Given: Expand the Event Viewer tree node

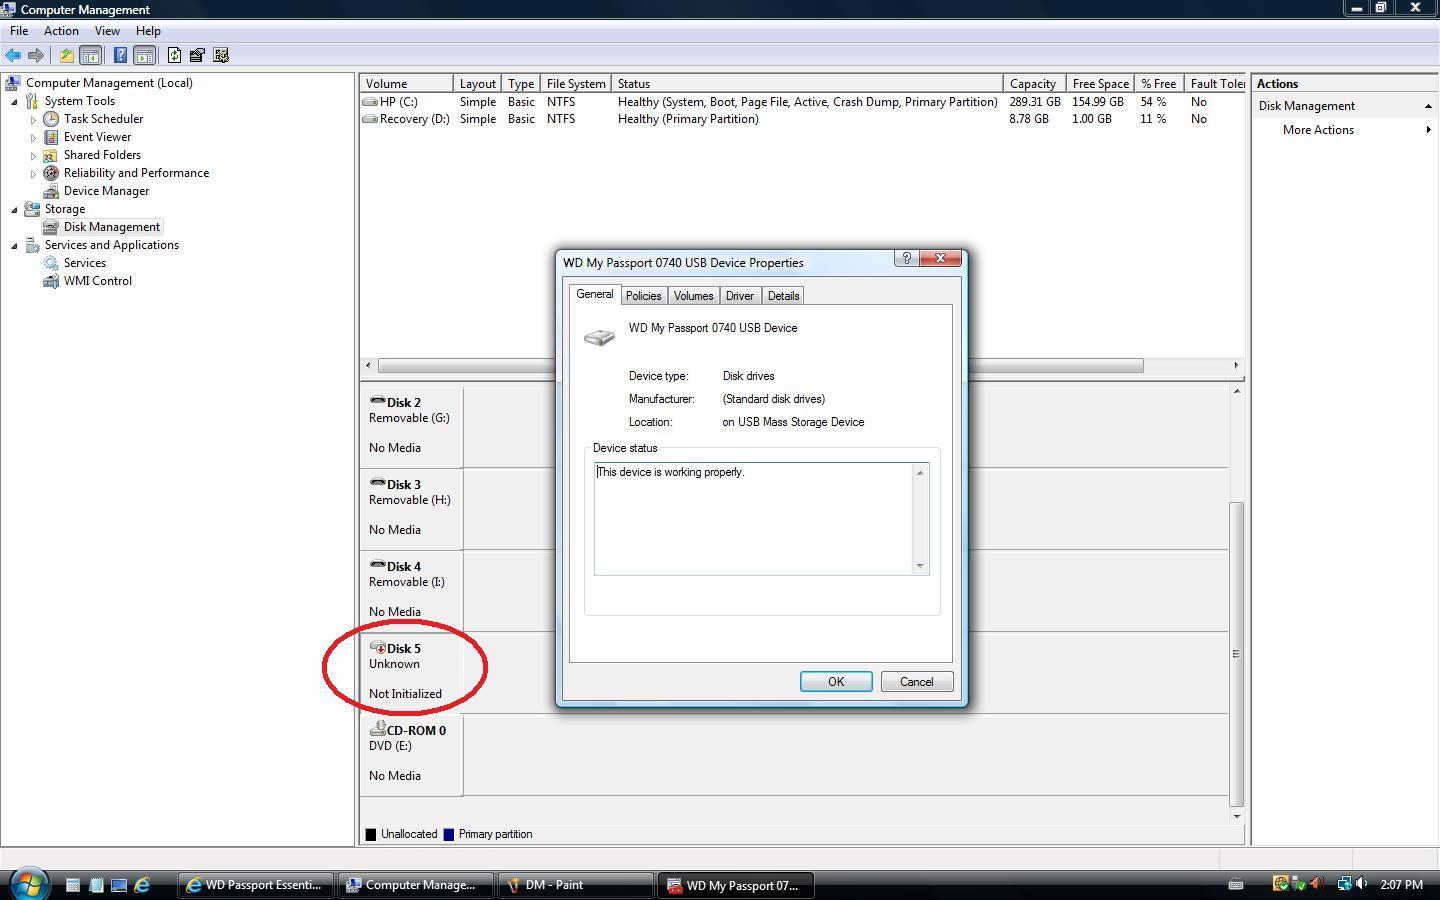Looking at the screenshot, I should point(33,137).
